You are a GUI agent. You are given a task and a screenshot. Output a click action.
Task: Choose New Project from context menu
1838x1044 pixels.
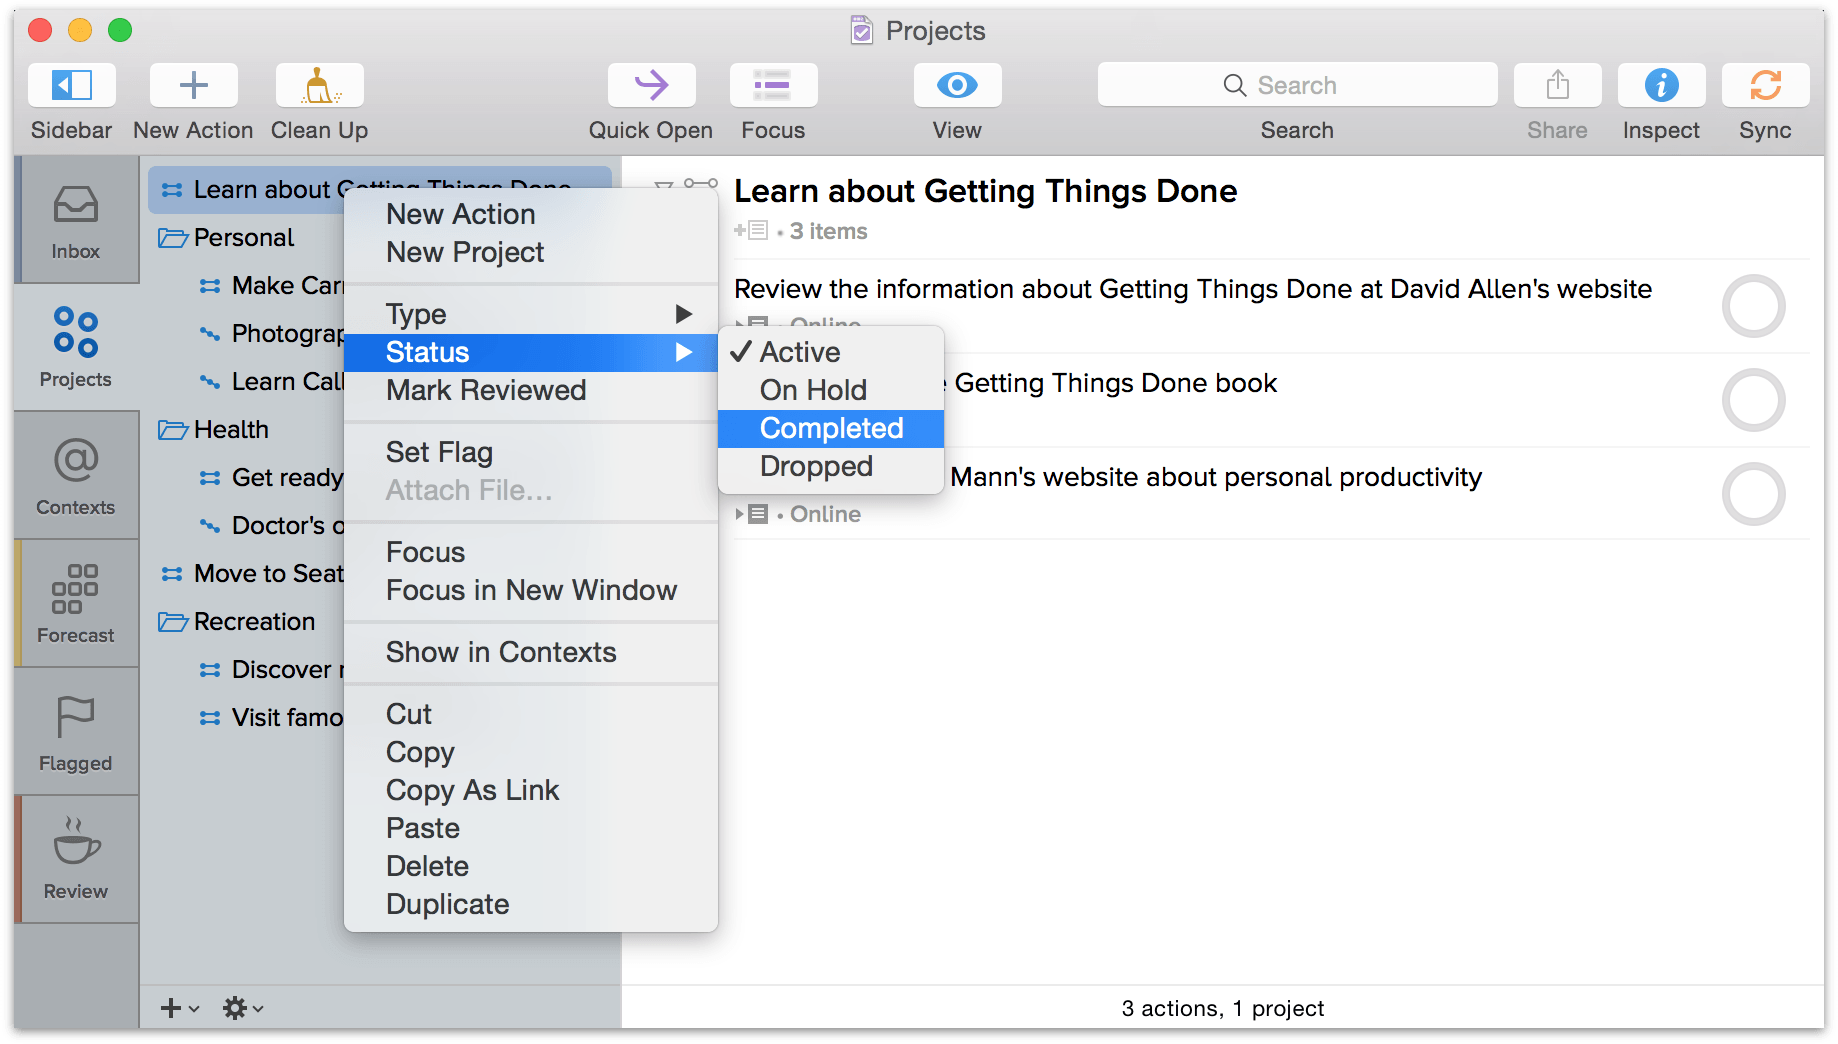coord(531,252)
